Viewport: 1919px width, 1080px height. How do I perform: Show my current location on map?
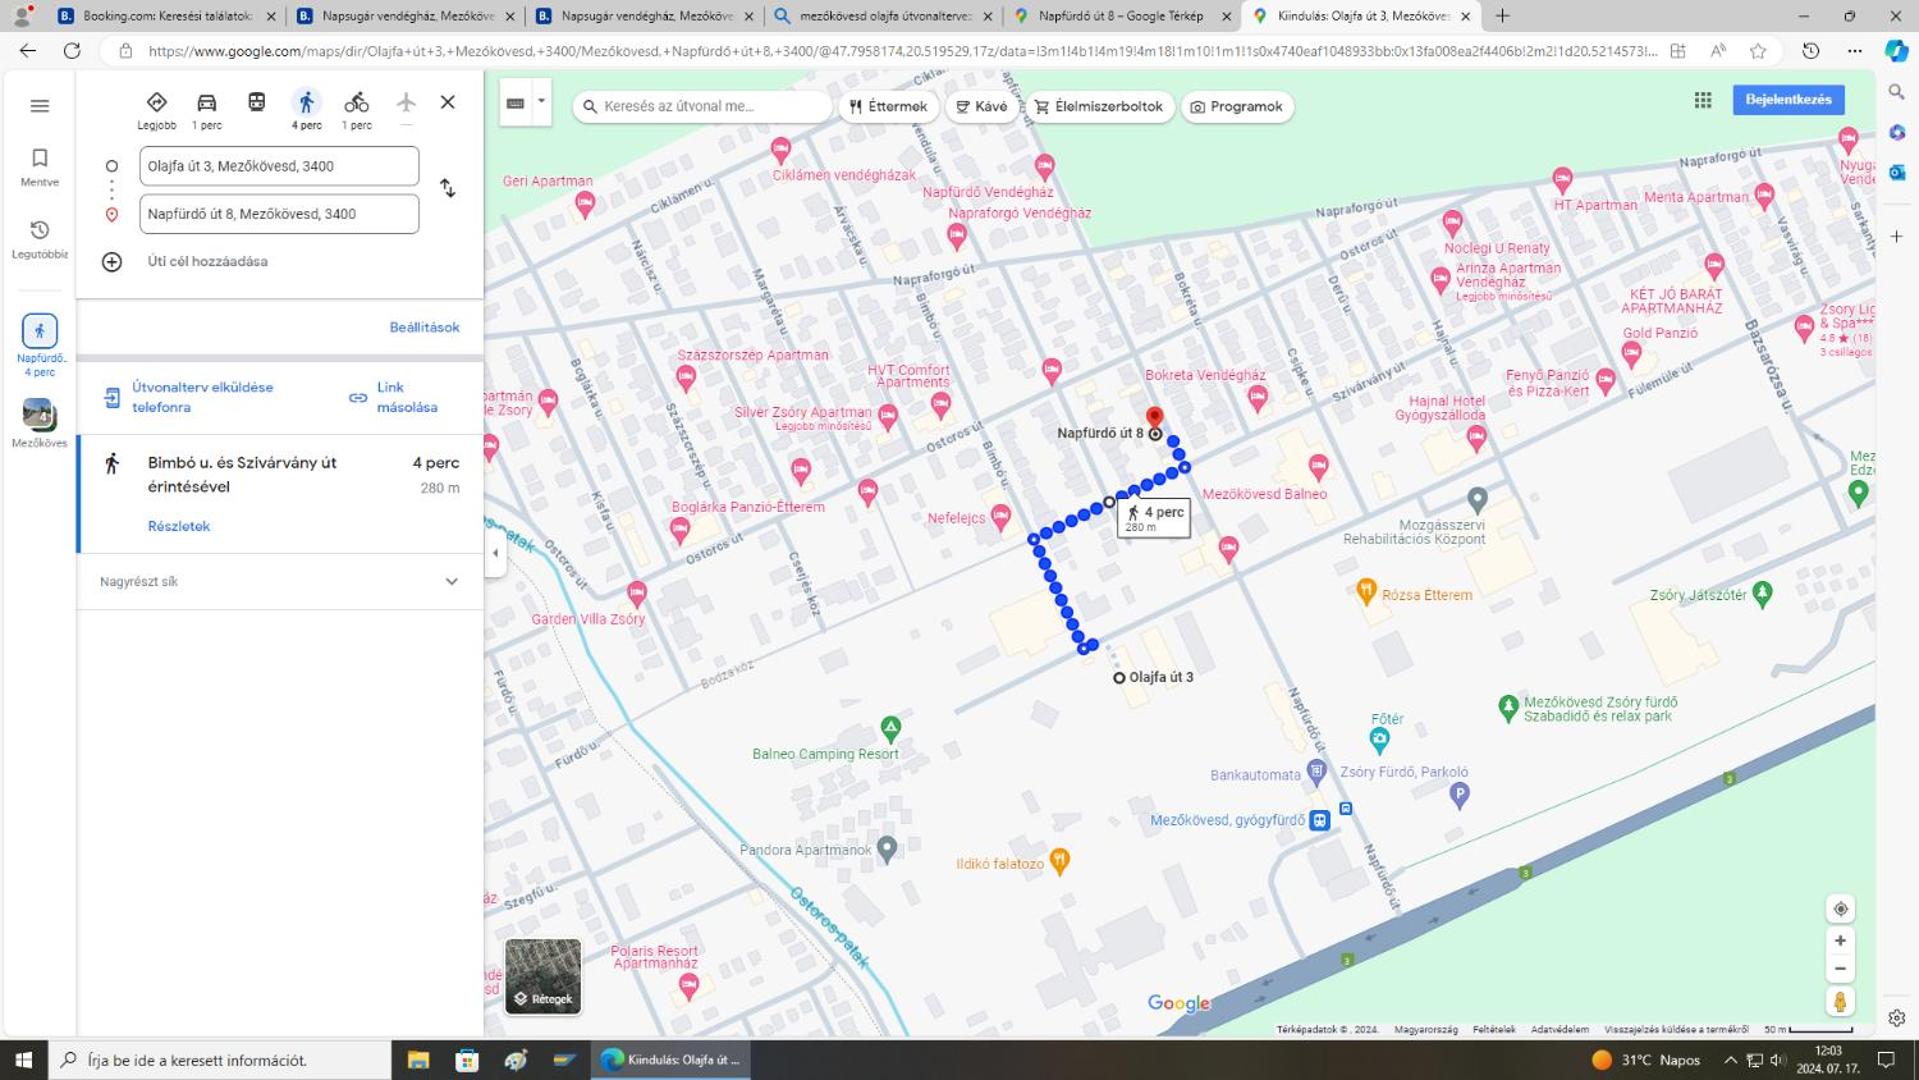pyautogui.click(x=1840, y=909)
